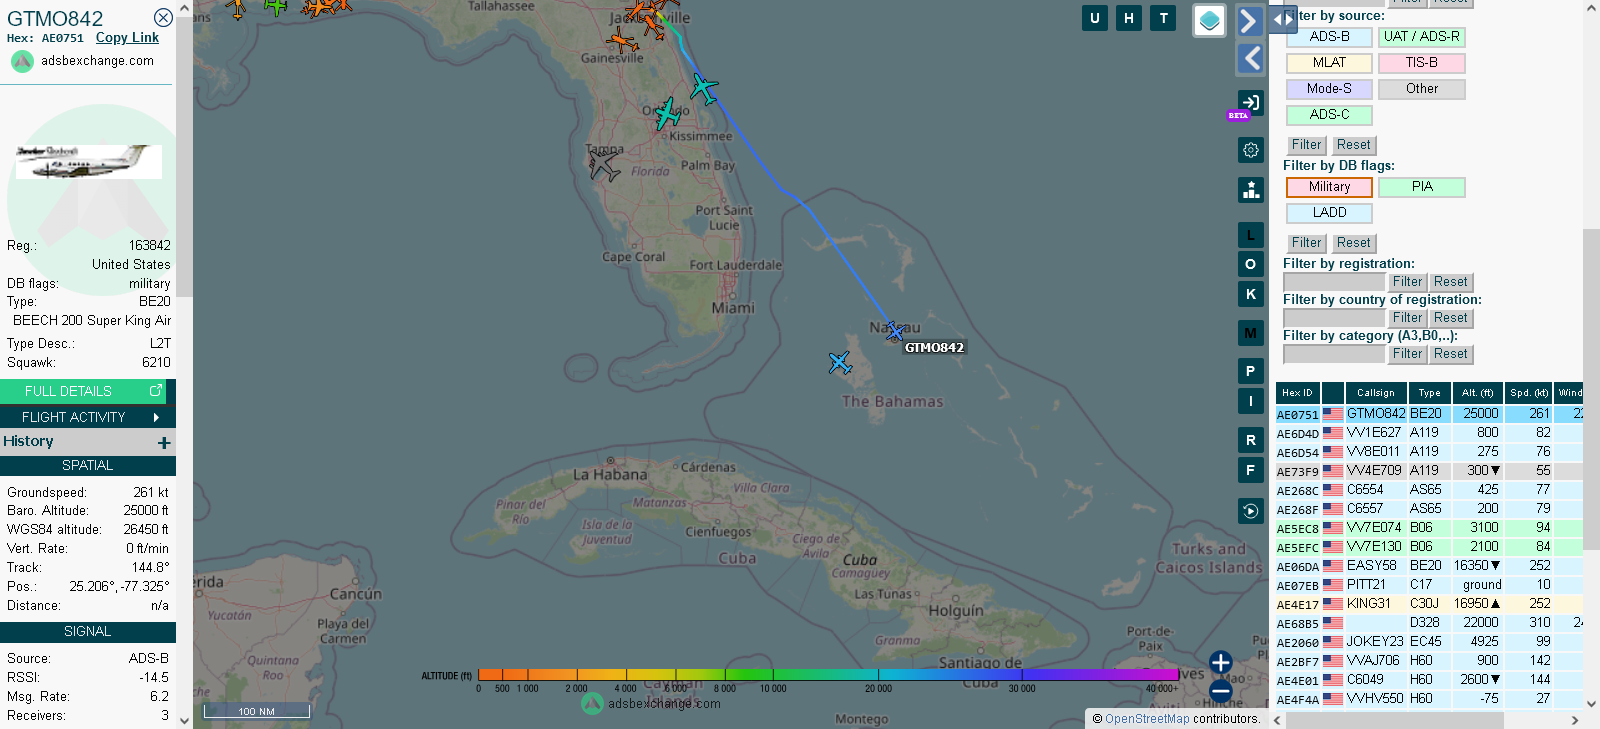
Task: Click Filter under the source options
Action: click(1306, 145)
